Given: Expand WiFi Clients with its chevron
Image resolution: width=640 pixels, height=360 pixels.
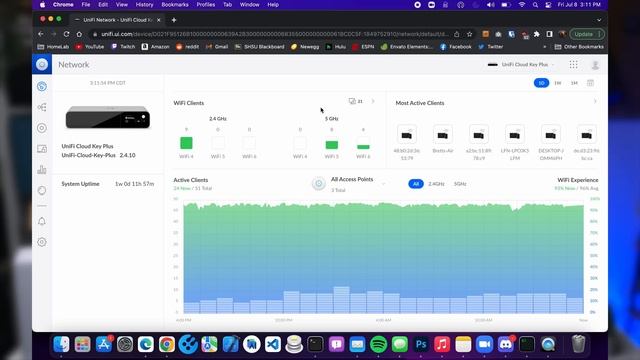Looking at the screenshot, I should (373, 101).
